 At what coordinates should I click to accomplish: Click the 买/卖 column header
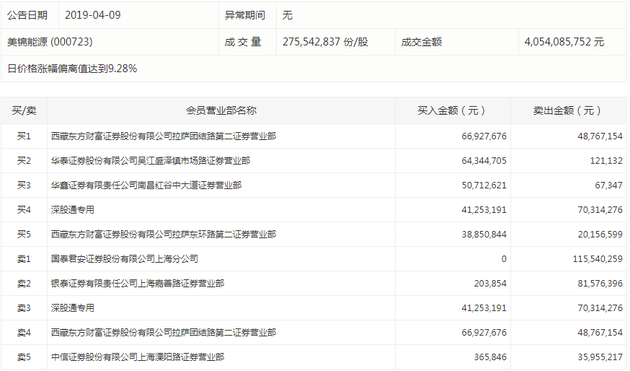click(x=24, y=111)
